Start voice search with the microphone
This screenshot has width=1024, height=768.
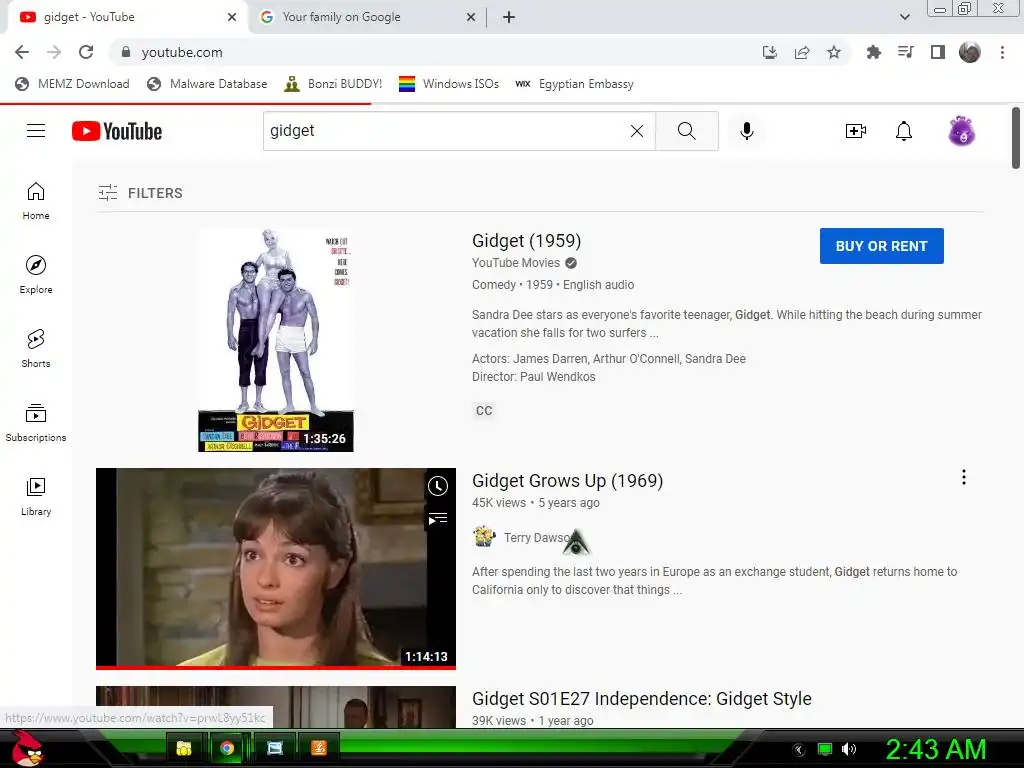pos(746,131)
